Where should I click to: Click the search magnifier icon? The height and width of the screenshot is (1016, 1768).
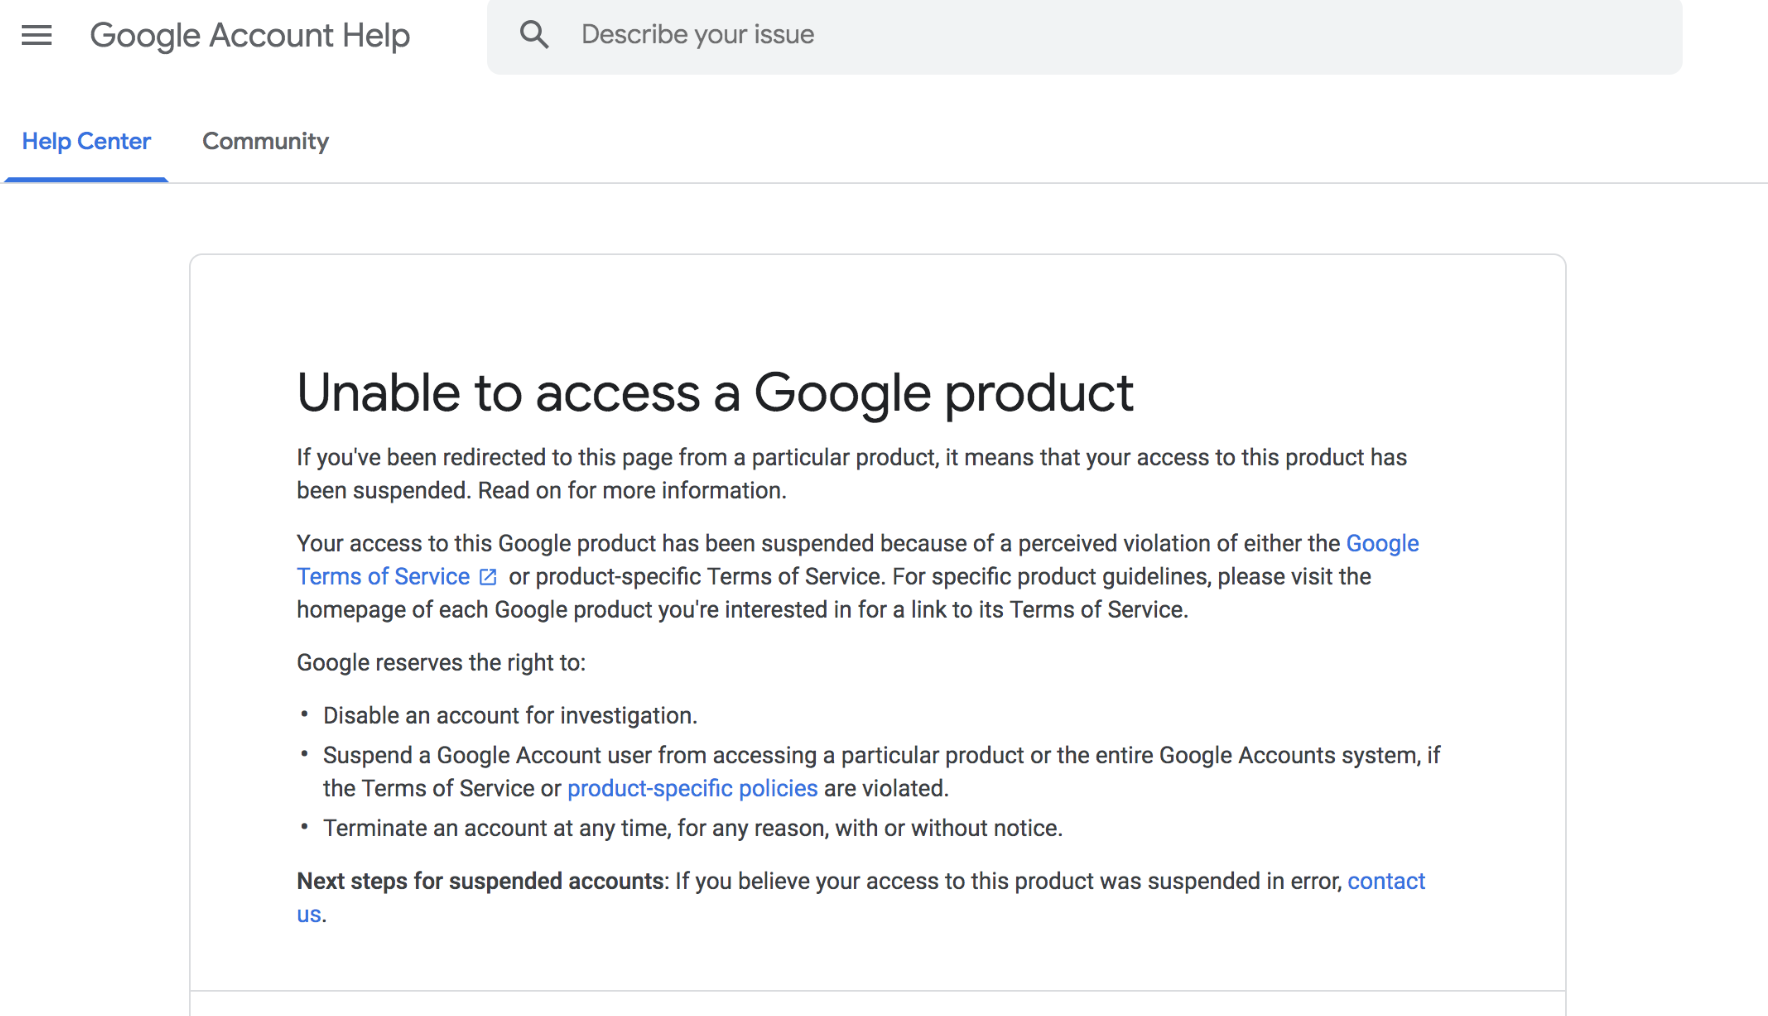pos(534,35)
